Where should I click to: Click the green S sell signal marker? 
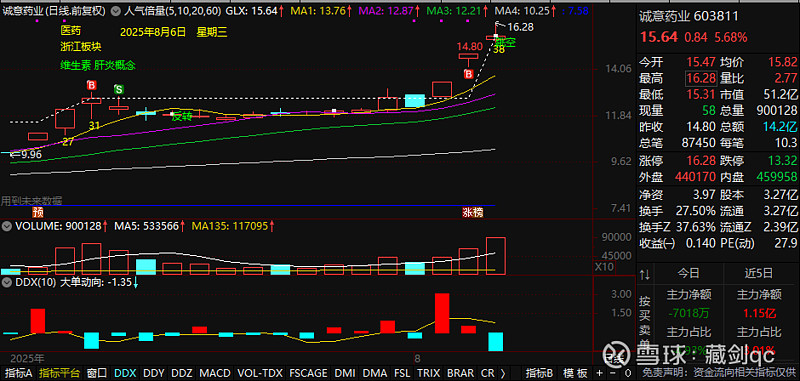(118, 89)
